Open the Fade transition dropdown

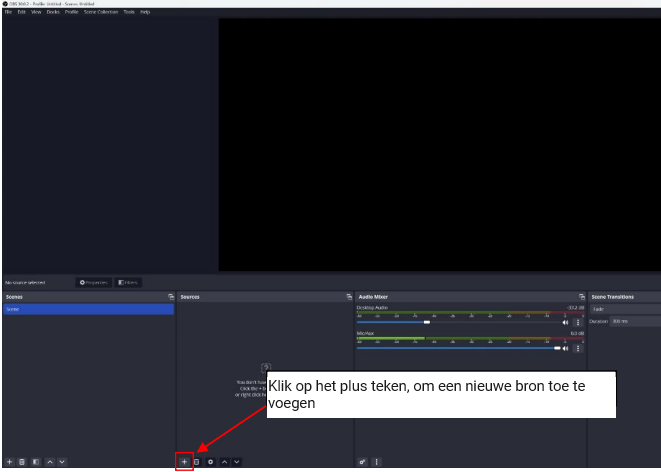(x=626, y=309)
